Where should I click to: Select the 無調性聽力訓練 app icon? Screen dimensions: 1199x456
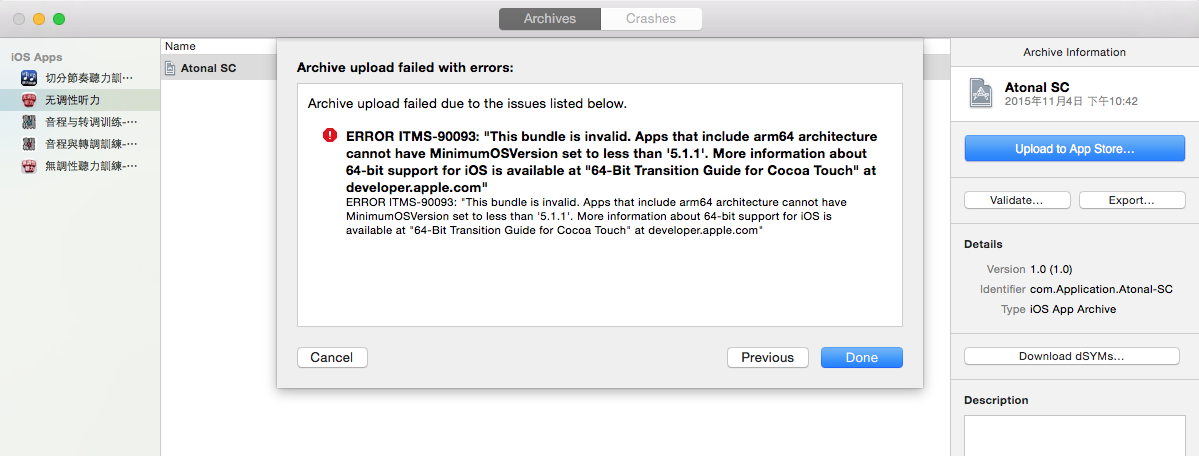(29, 165)
